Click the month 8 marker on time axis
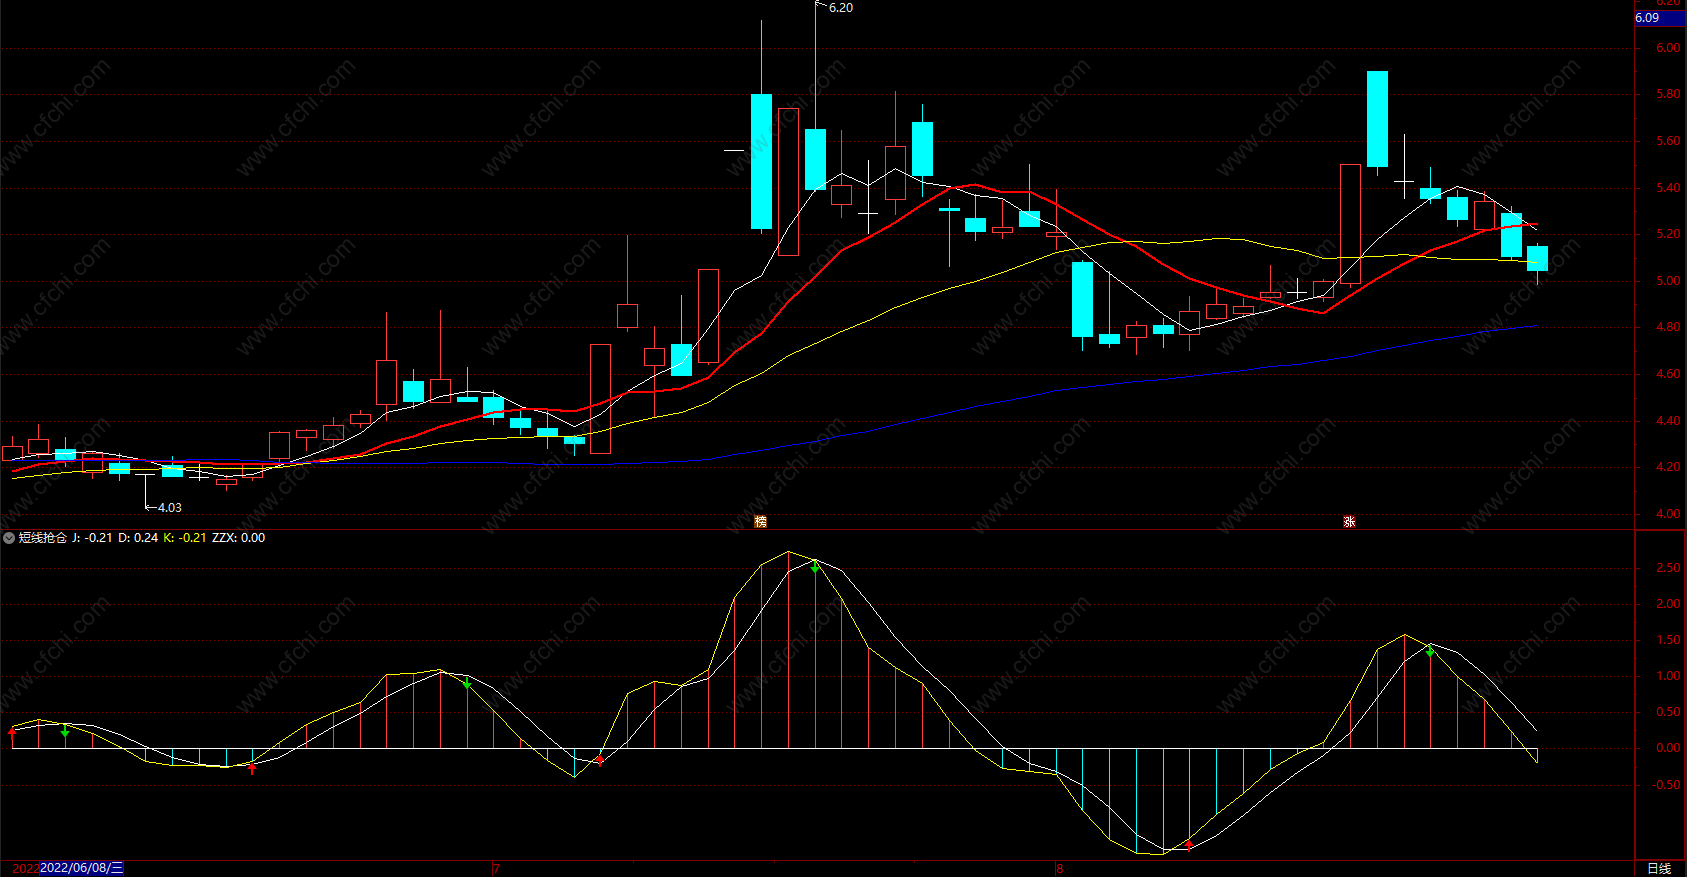 point(1060,869)
